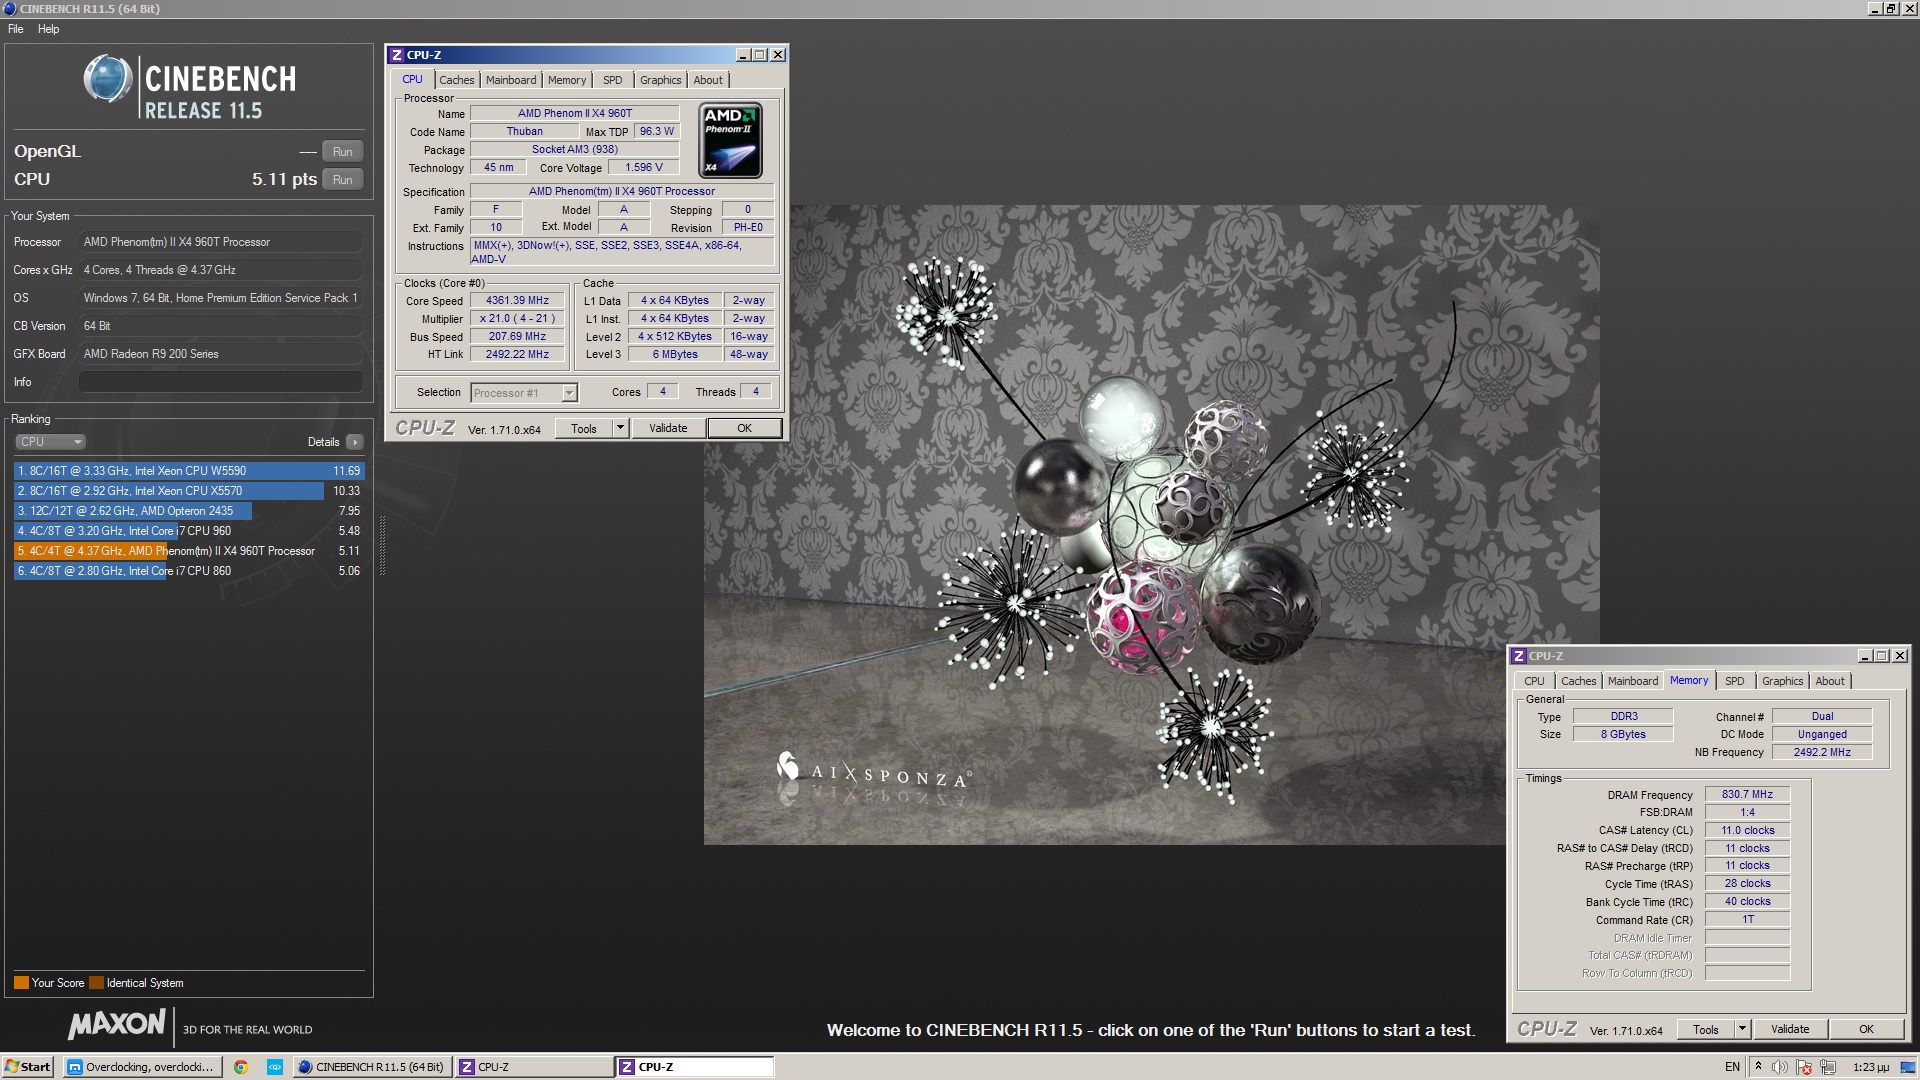Switch to Memory tab in top CPU-Z window

coord(567,80)
